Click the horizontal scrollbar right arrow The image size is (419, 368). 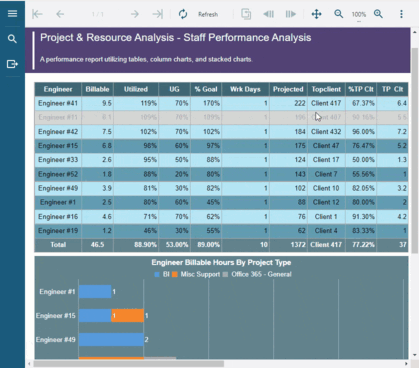[x=406, y=364]
